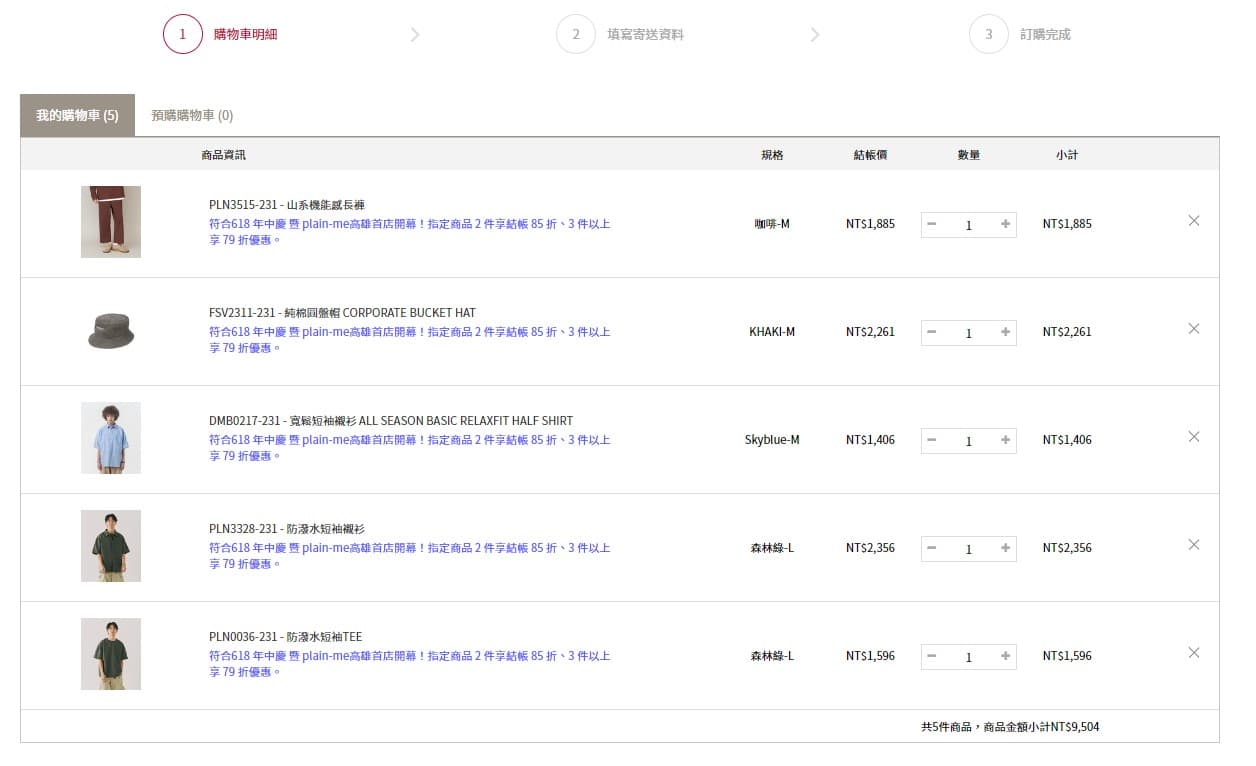Image resolution: width=1256 pixels, height=766 pixels.
Task: Select the 我的購物車 (5) tab
Action: pos(77,116)
